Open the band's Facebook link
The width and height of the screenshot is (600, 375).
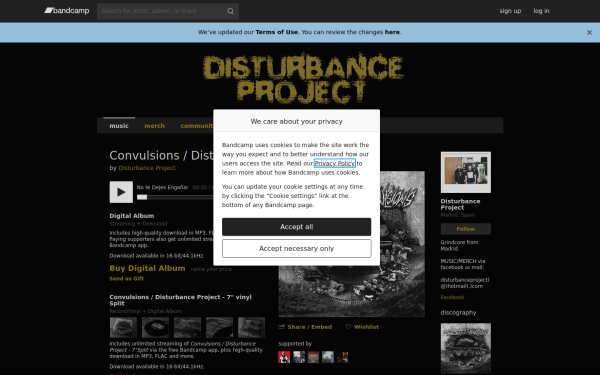pyautogui.click(x=452, y=297)
